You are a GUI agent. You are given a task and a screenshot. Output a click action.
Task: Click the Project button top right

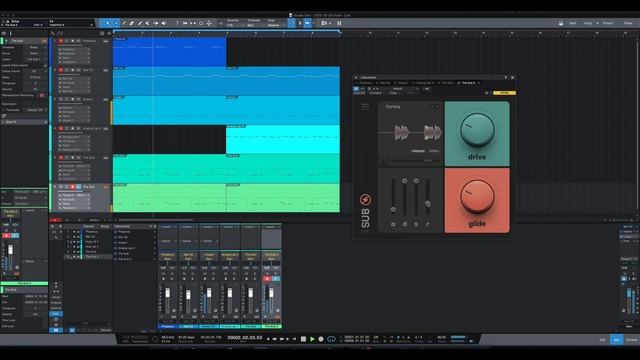tap(608, 23)
